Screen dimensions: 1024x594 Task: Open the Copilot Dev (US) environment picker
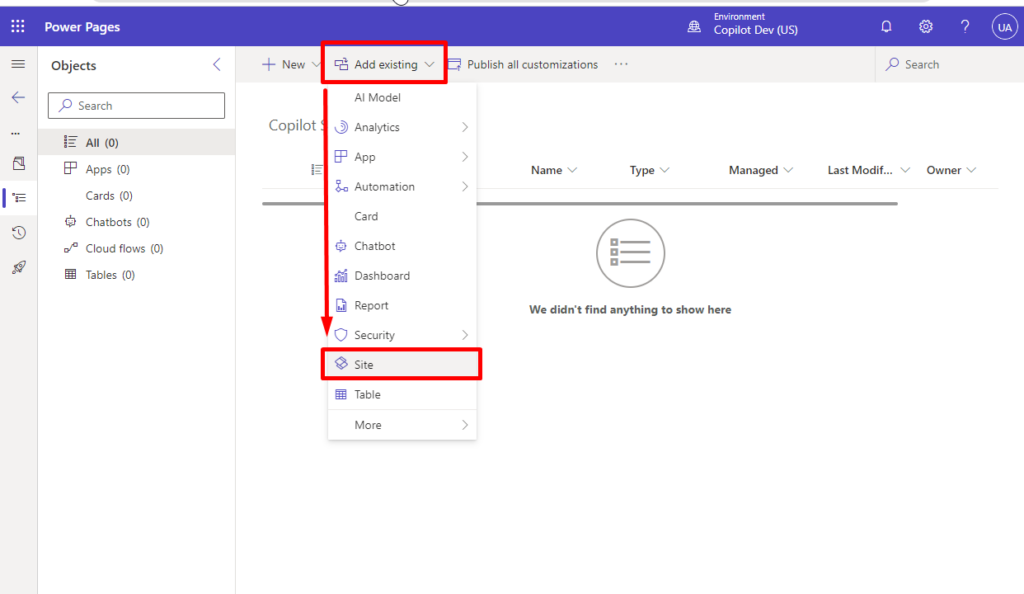[755, 24]
